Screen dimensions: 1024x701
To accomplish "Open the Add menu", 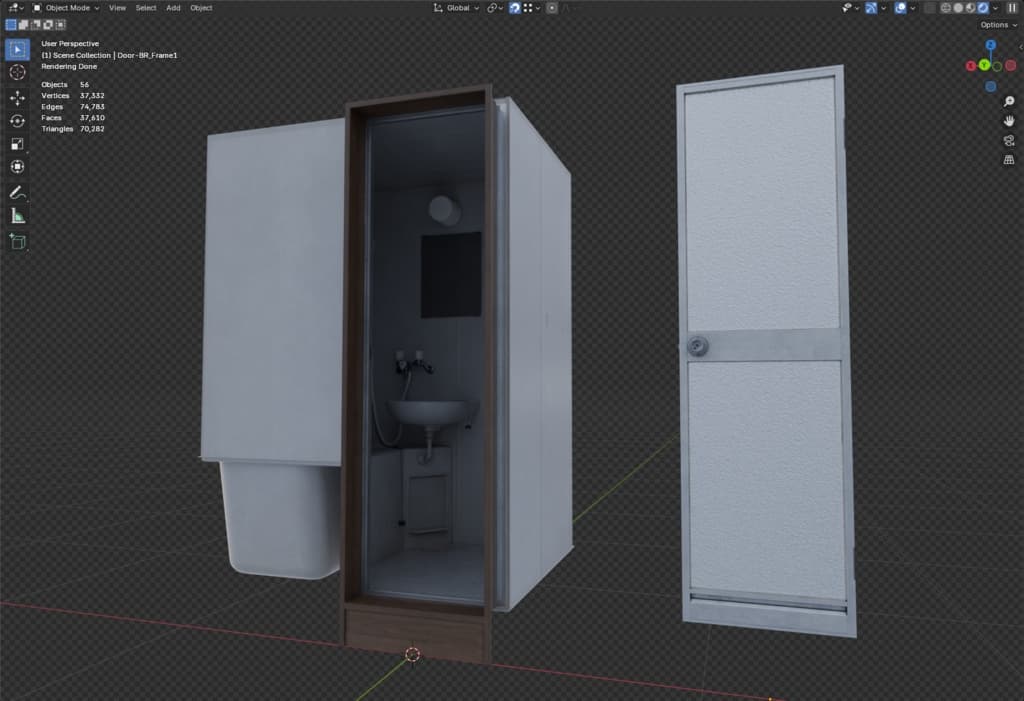I will click(173, 8).
